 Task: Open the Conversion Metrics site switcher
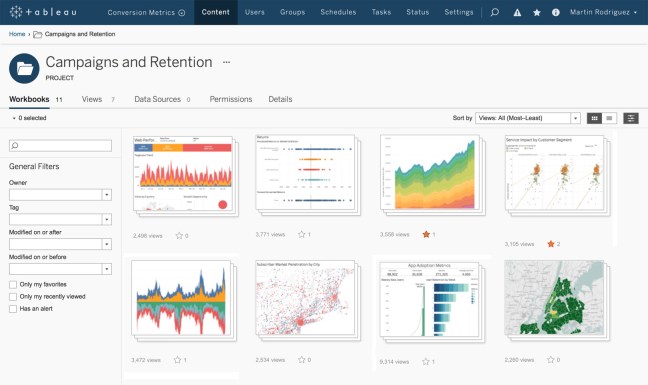[x=146, y=12]
